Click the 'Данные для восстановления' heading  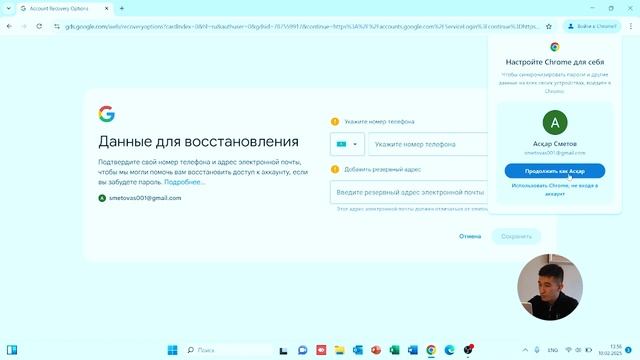(198, 142)
